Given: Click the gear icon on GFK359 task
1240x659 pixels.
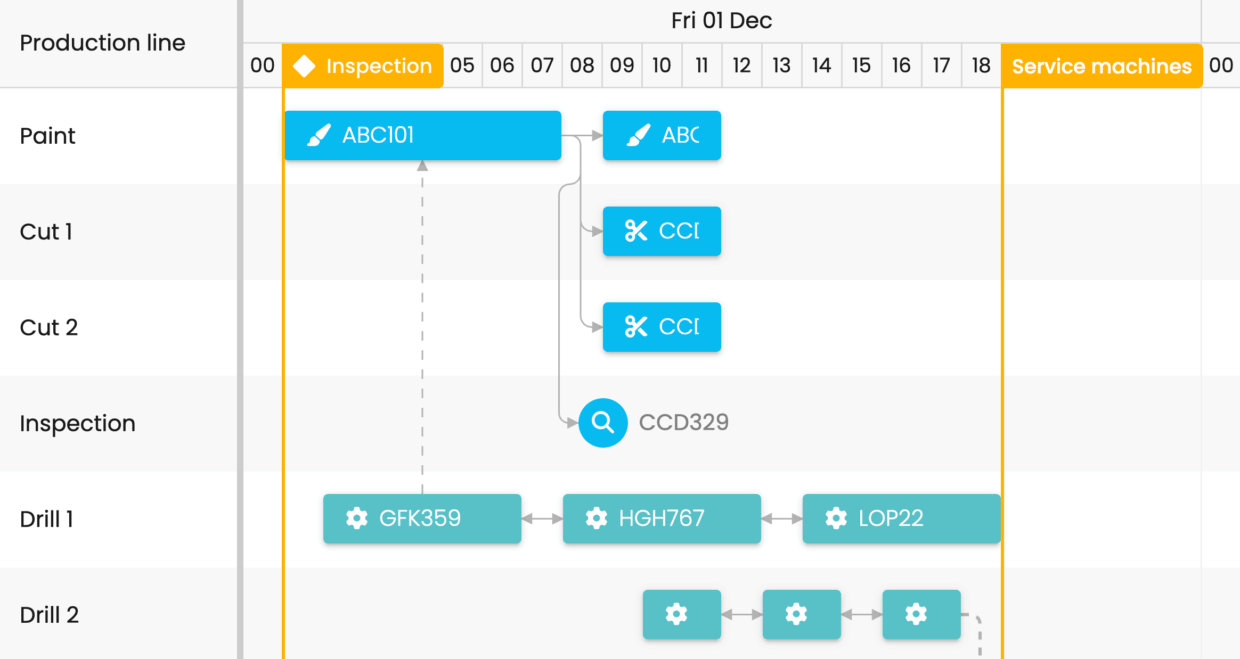Looking at the screenshot, I should 356,518.
